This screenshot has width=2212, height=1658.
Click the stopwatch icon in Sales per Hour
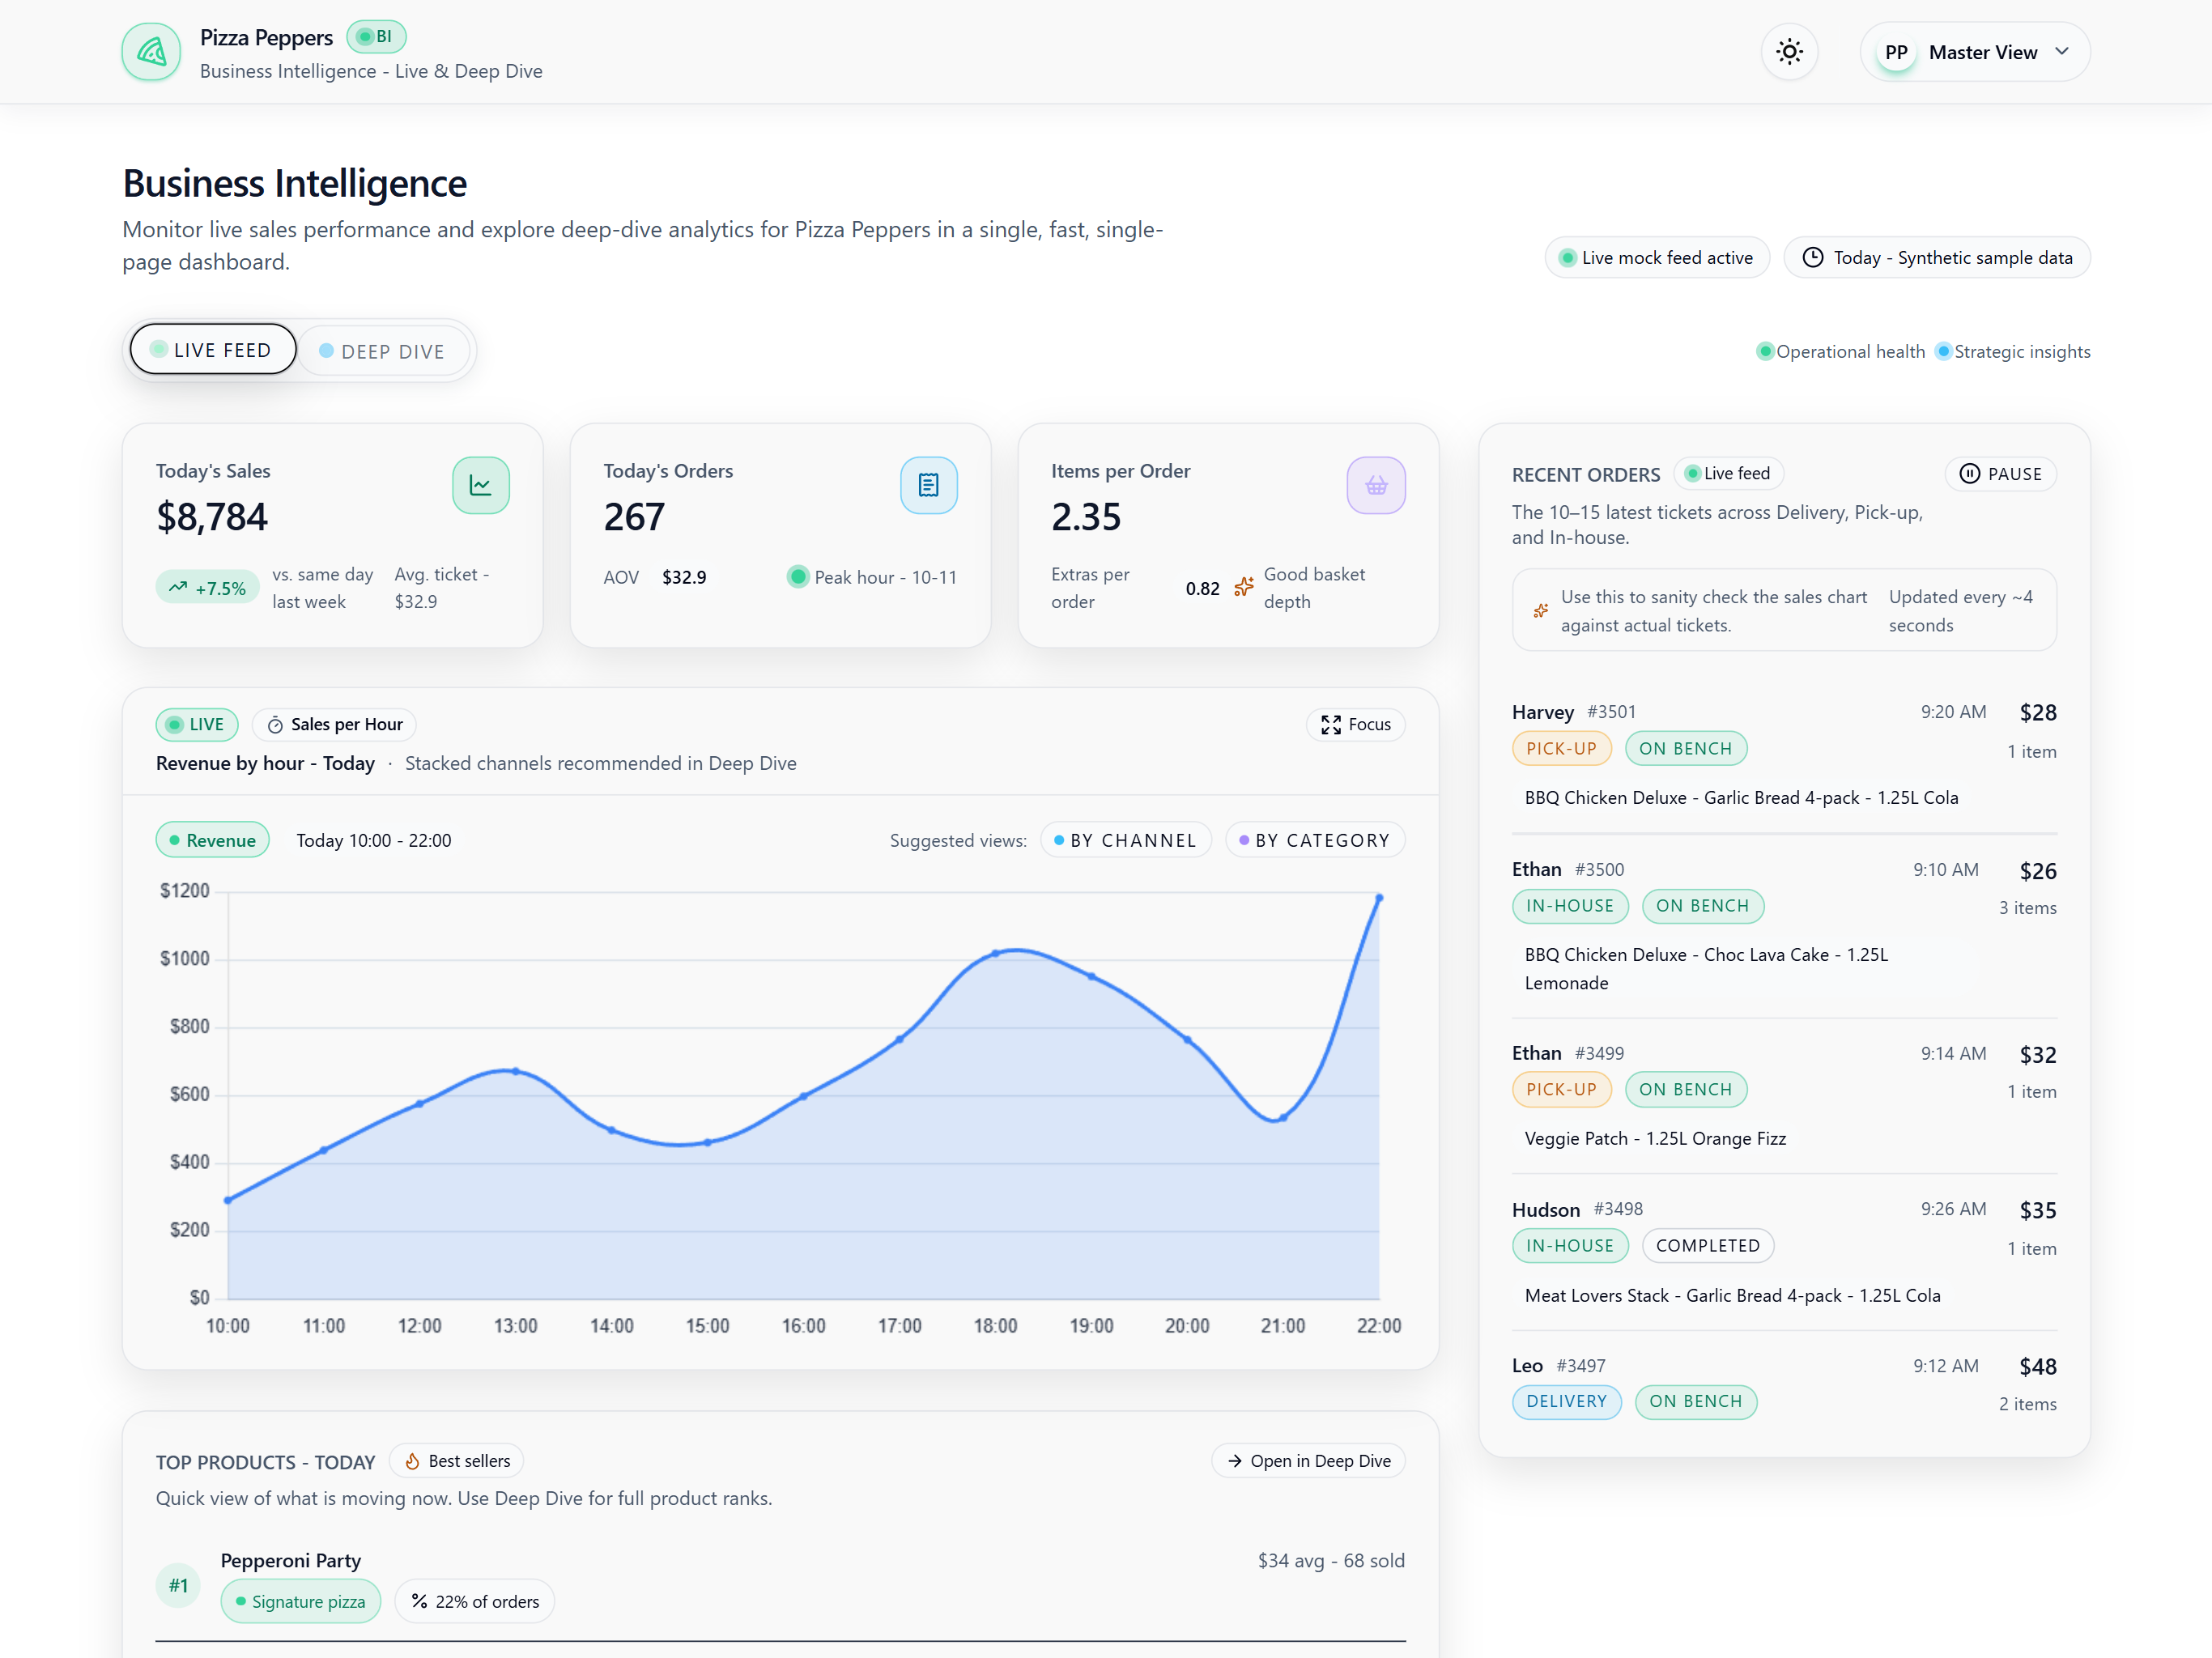pos(275,725)
